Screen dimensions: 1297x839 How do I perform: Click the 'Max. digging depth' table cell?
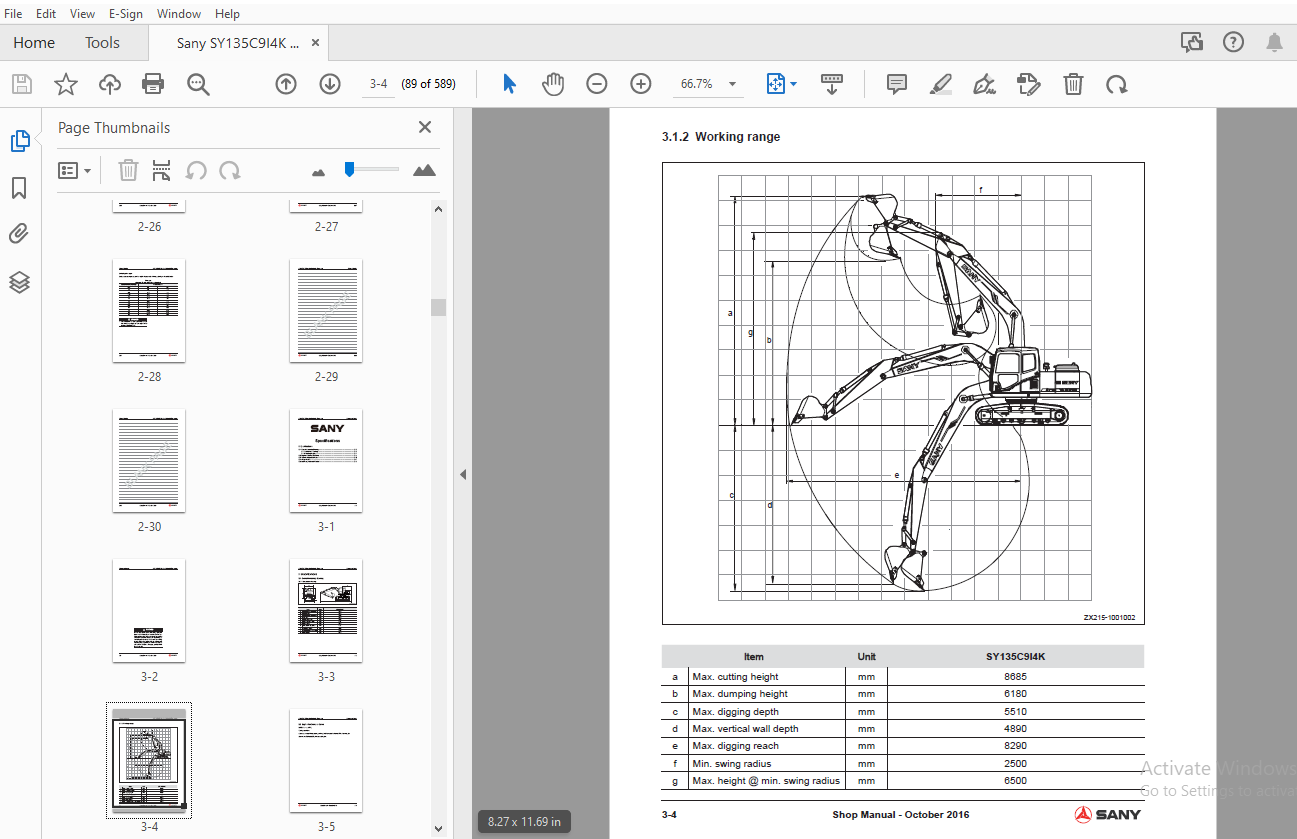(x=767, y=712)
